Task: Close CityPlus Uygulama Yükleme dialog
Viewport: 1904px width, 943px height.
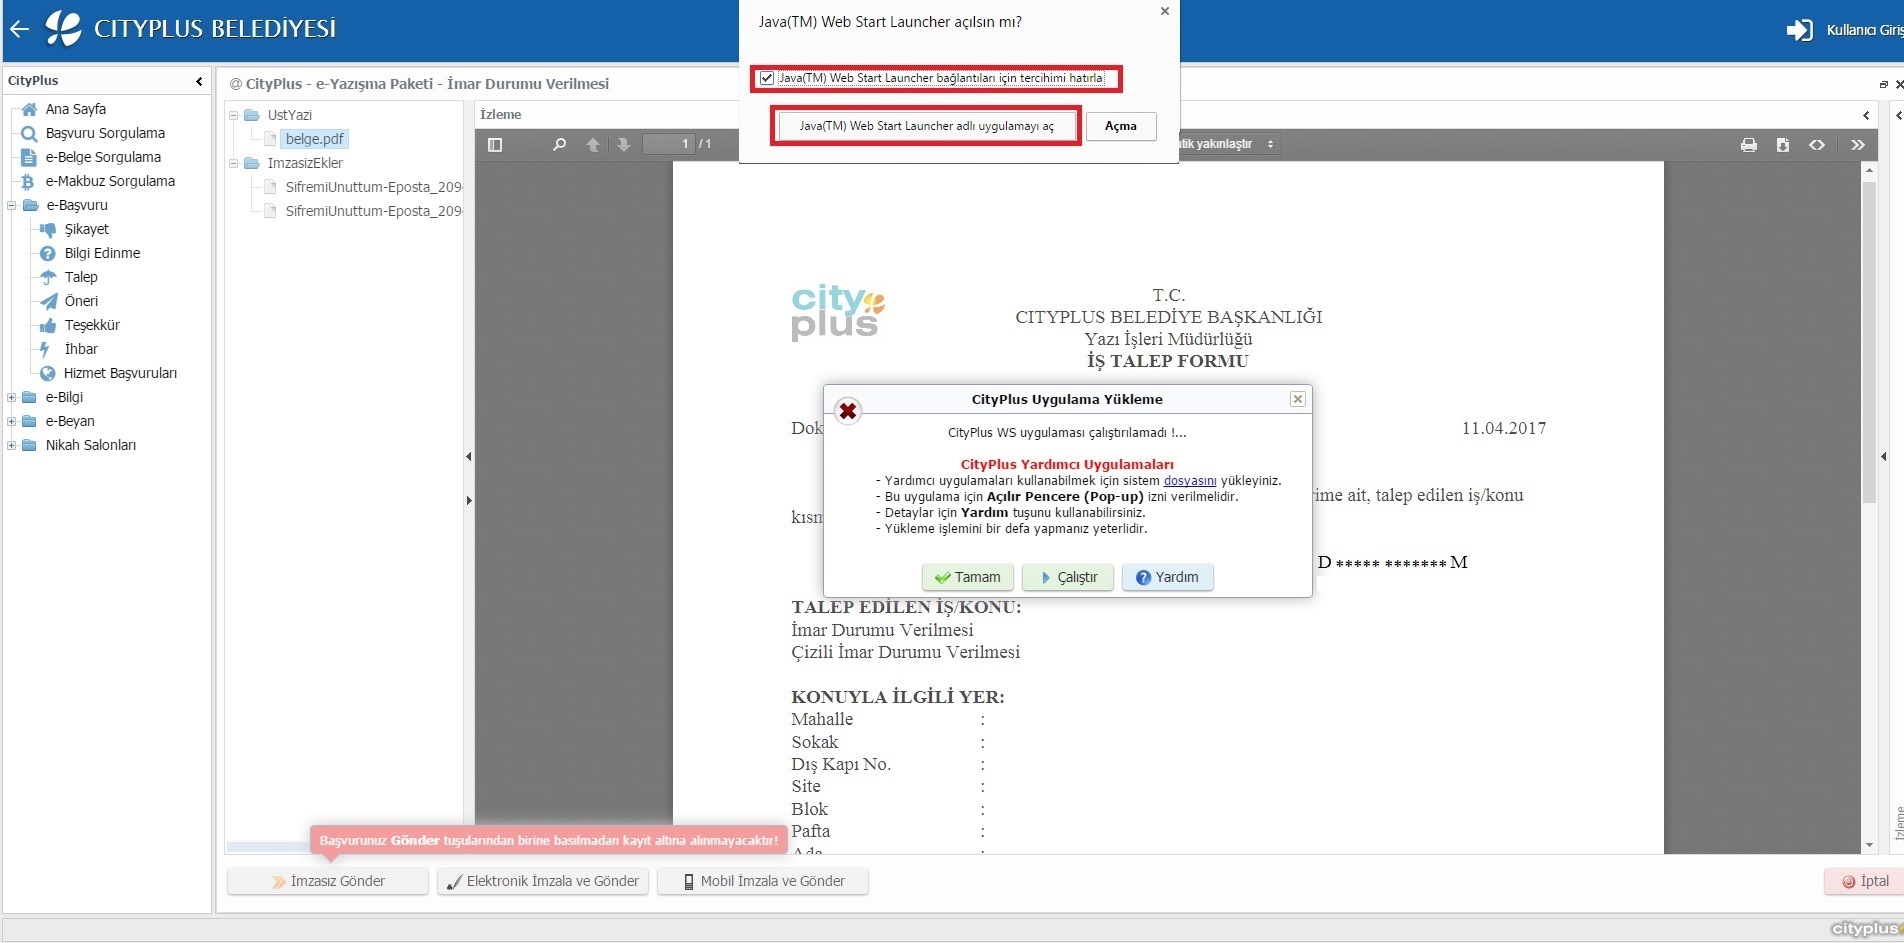Action: pos(1297,399)
